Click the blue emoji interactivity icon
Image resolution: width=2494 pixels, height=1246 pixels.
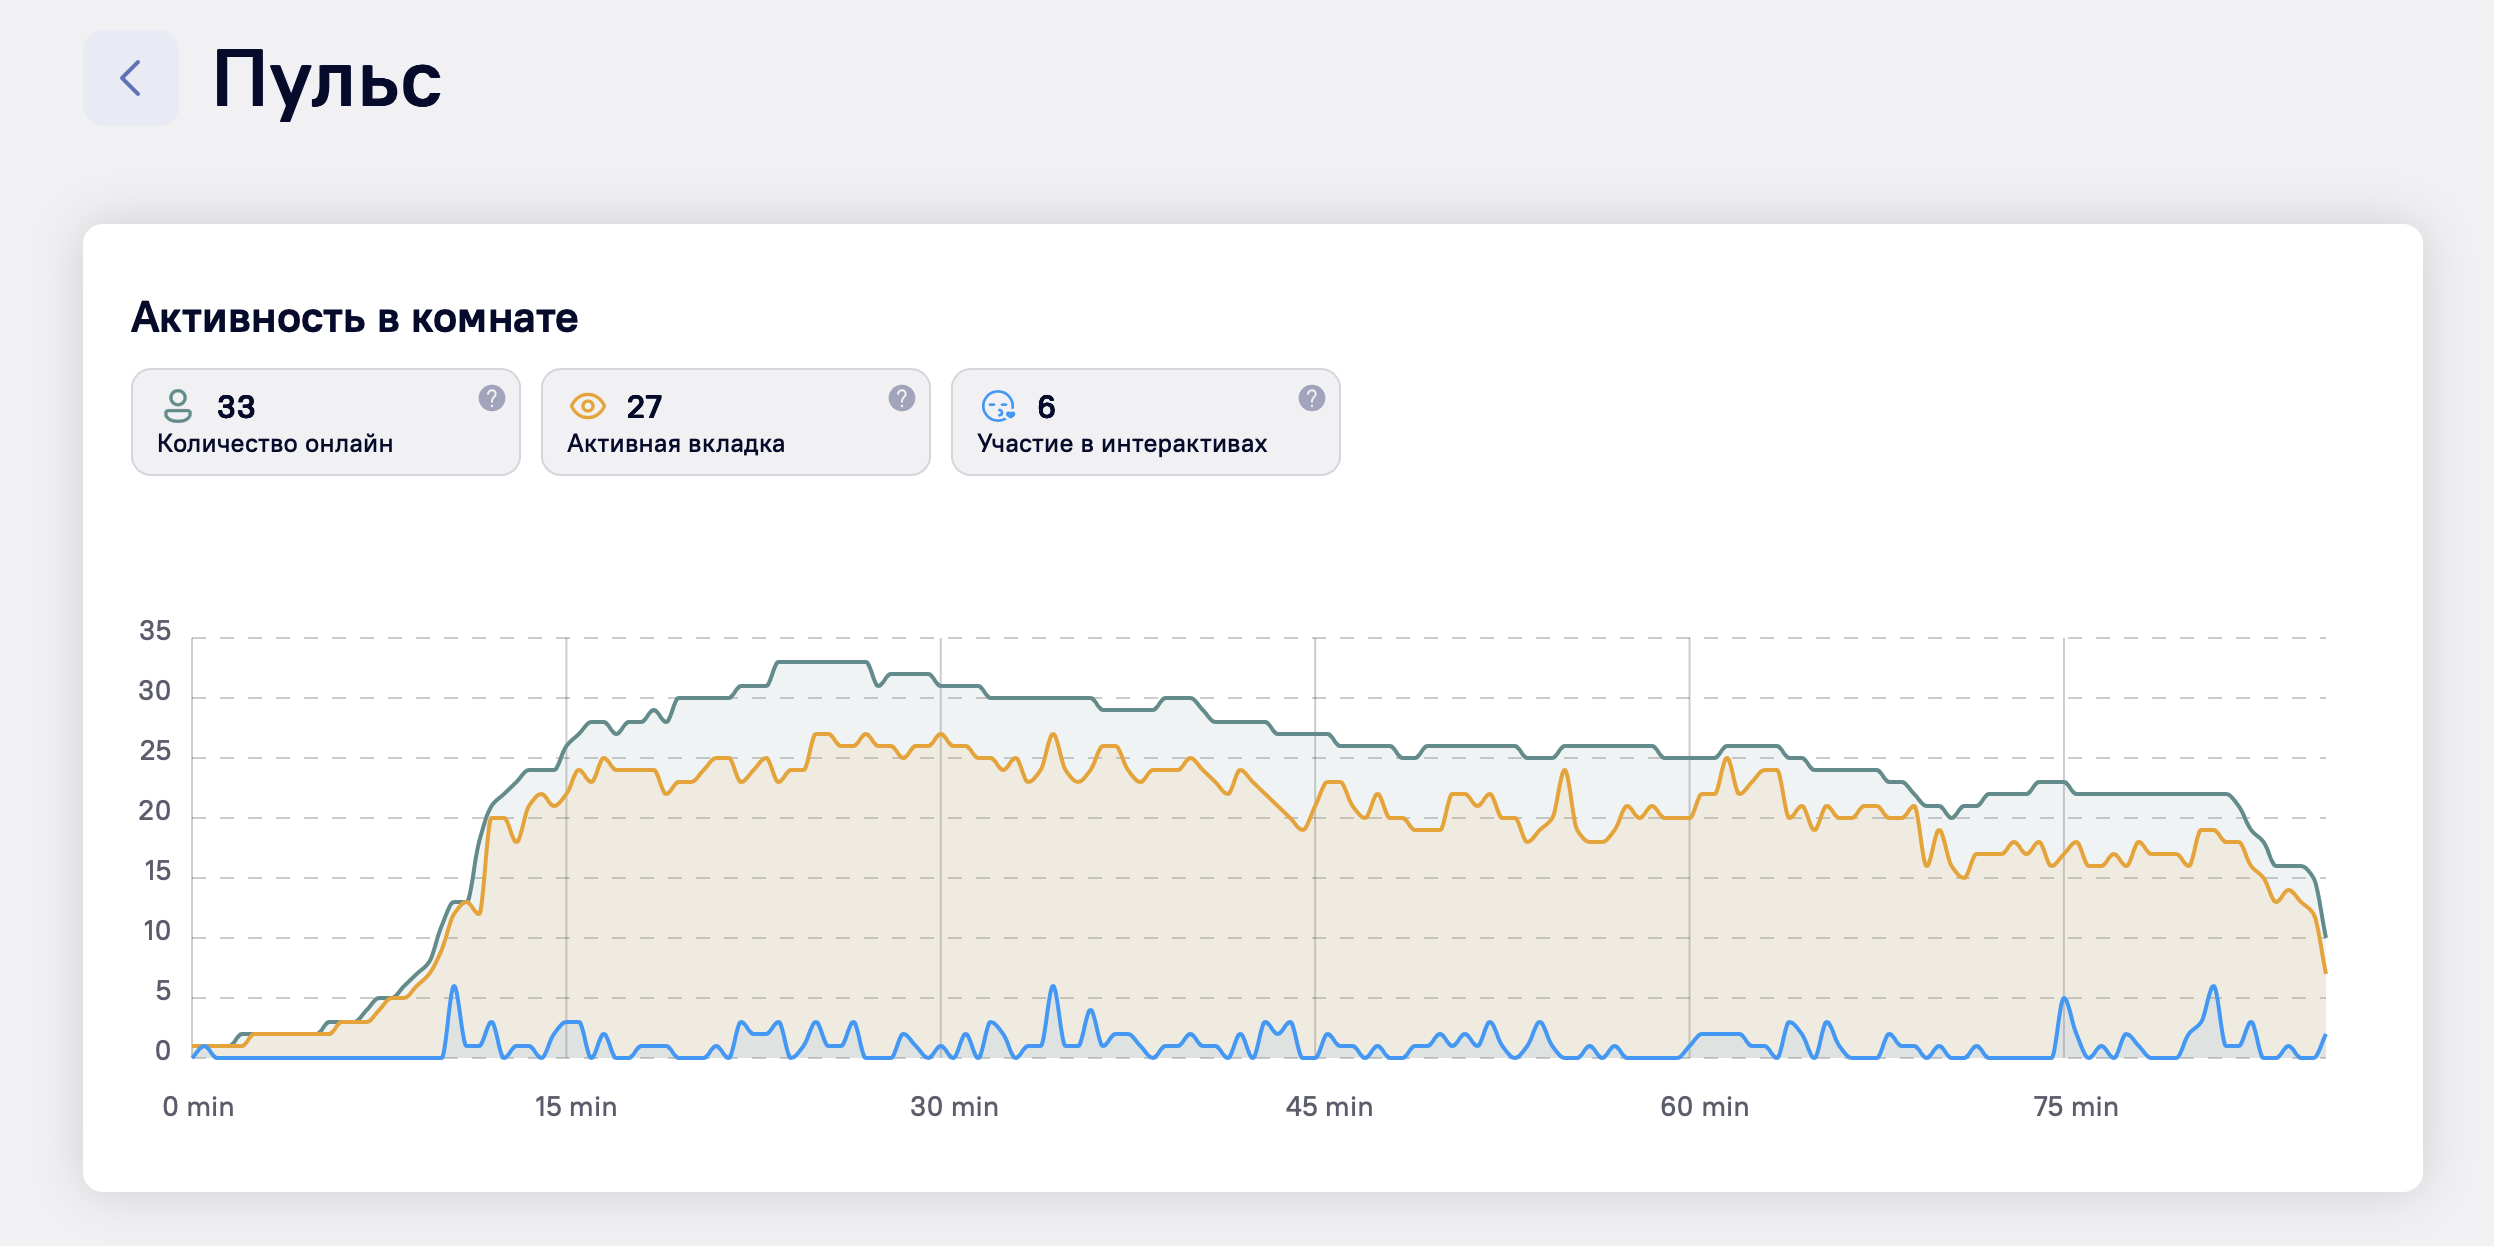998,406
